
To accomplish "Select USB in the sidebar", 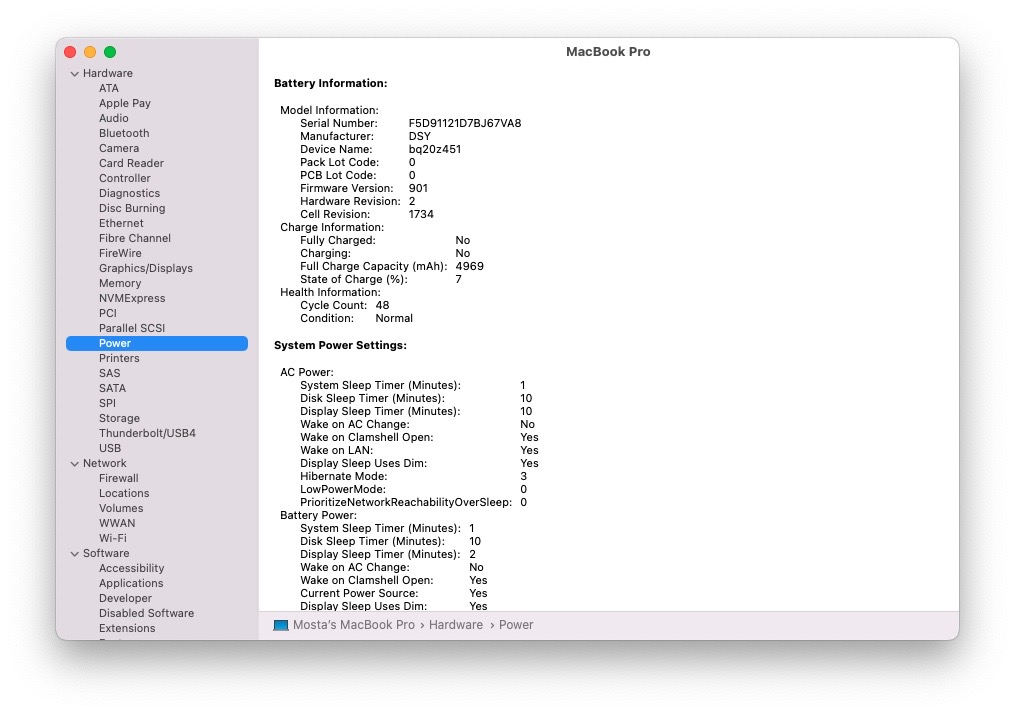I will point(110,448).
